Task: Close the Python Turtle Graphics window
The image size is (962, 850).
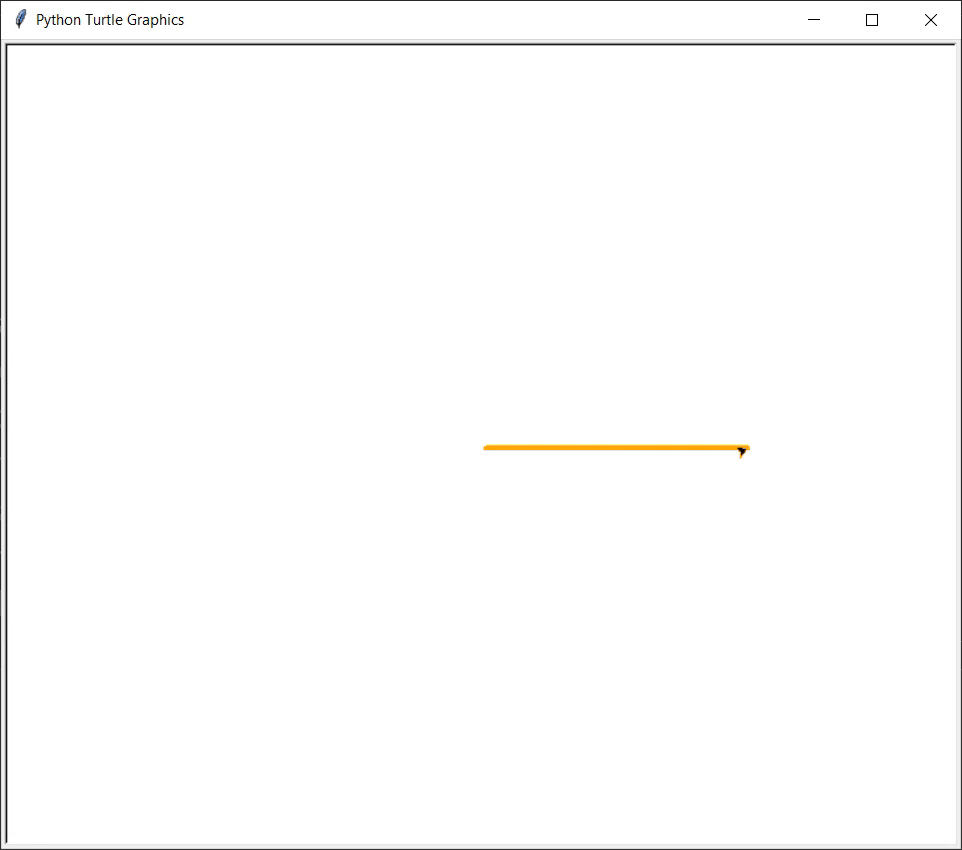Action: click(x=931, y=20)
